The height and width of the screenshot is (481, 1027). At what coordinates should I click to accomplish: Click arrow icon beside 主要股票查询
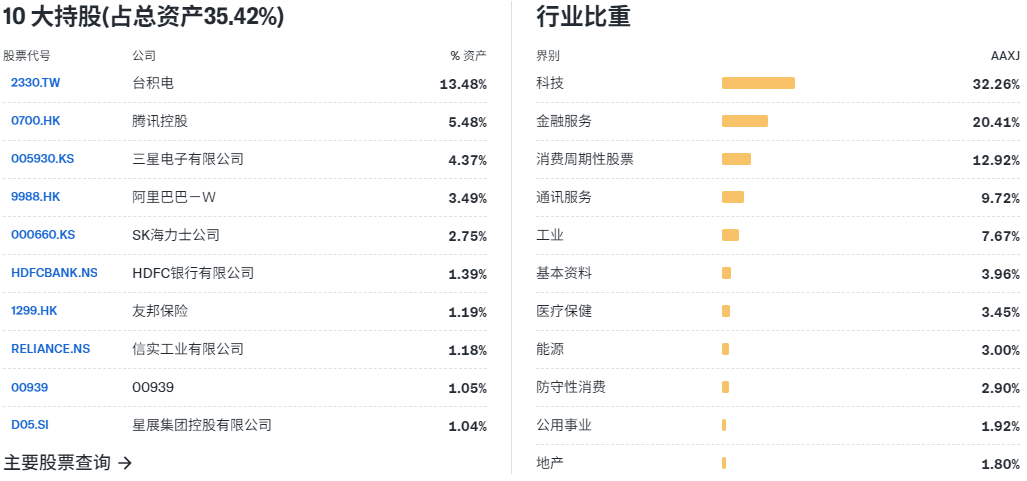pyautogui.click(x=125, y=462)
